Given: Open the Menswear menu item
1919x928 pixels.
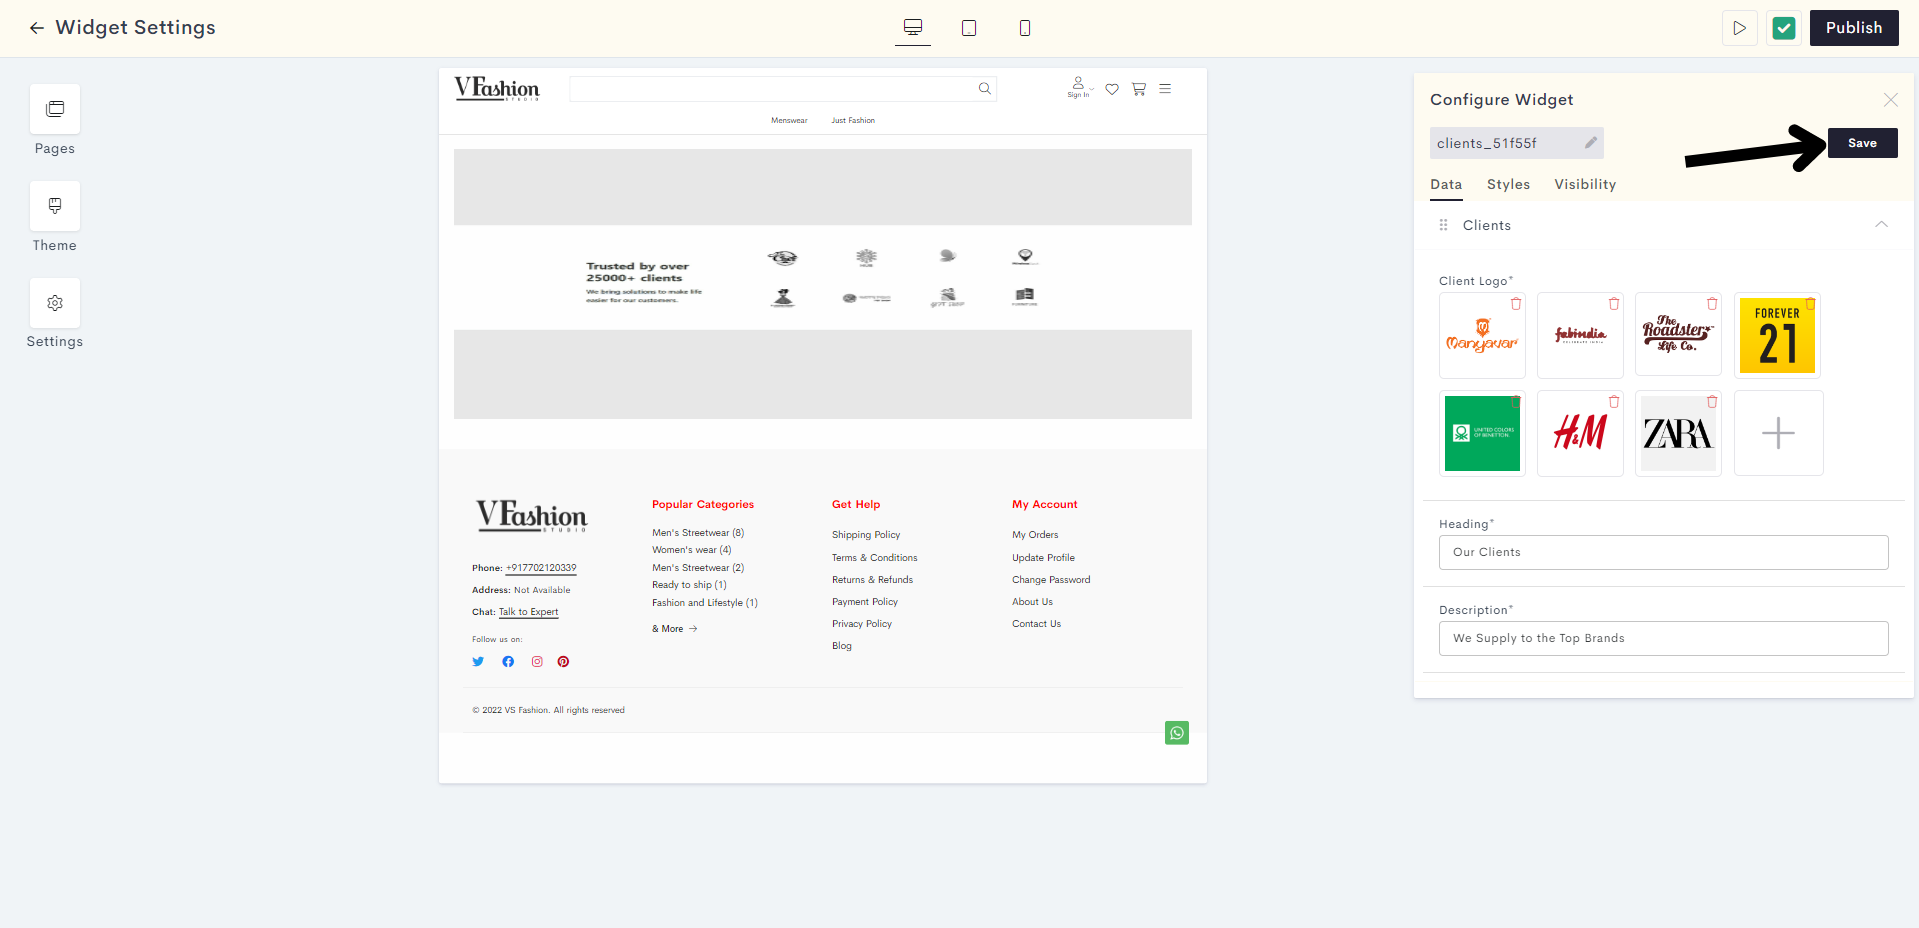Looking at the screenshot, I should [x=789, y=120].
